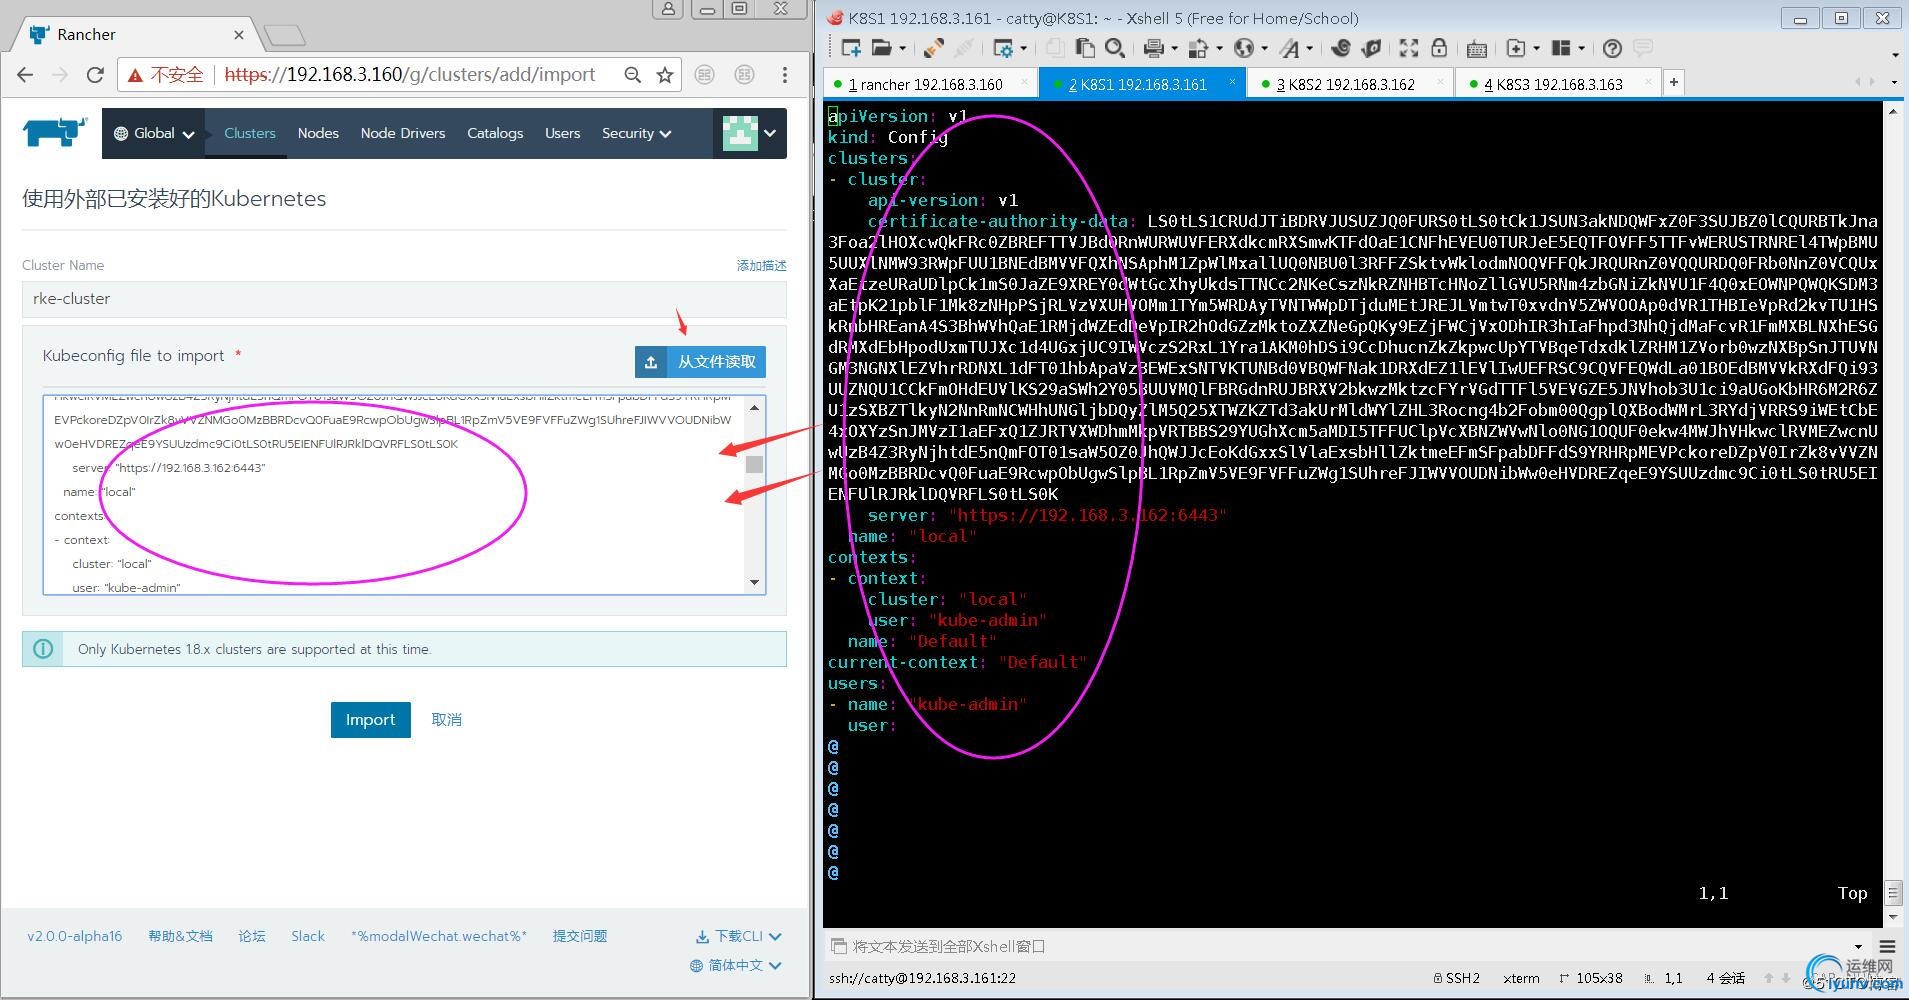Reload the Rancher page in the browser
This screenshot has height=1000, width=1909.
tap(95, 75)
